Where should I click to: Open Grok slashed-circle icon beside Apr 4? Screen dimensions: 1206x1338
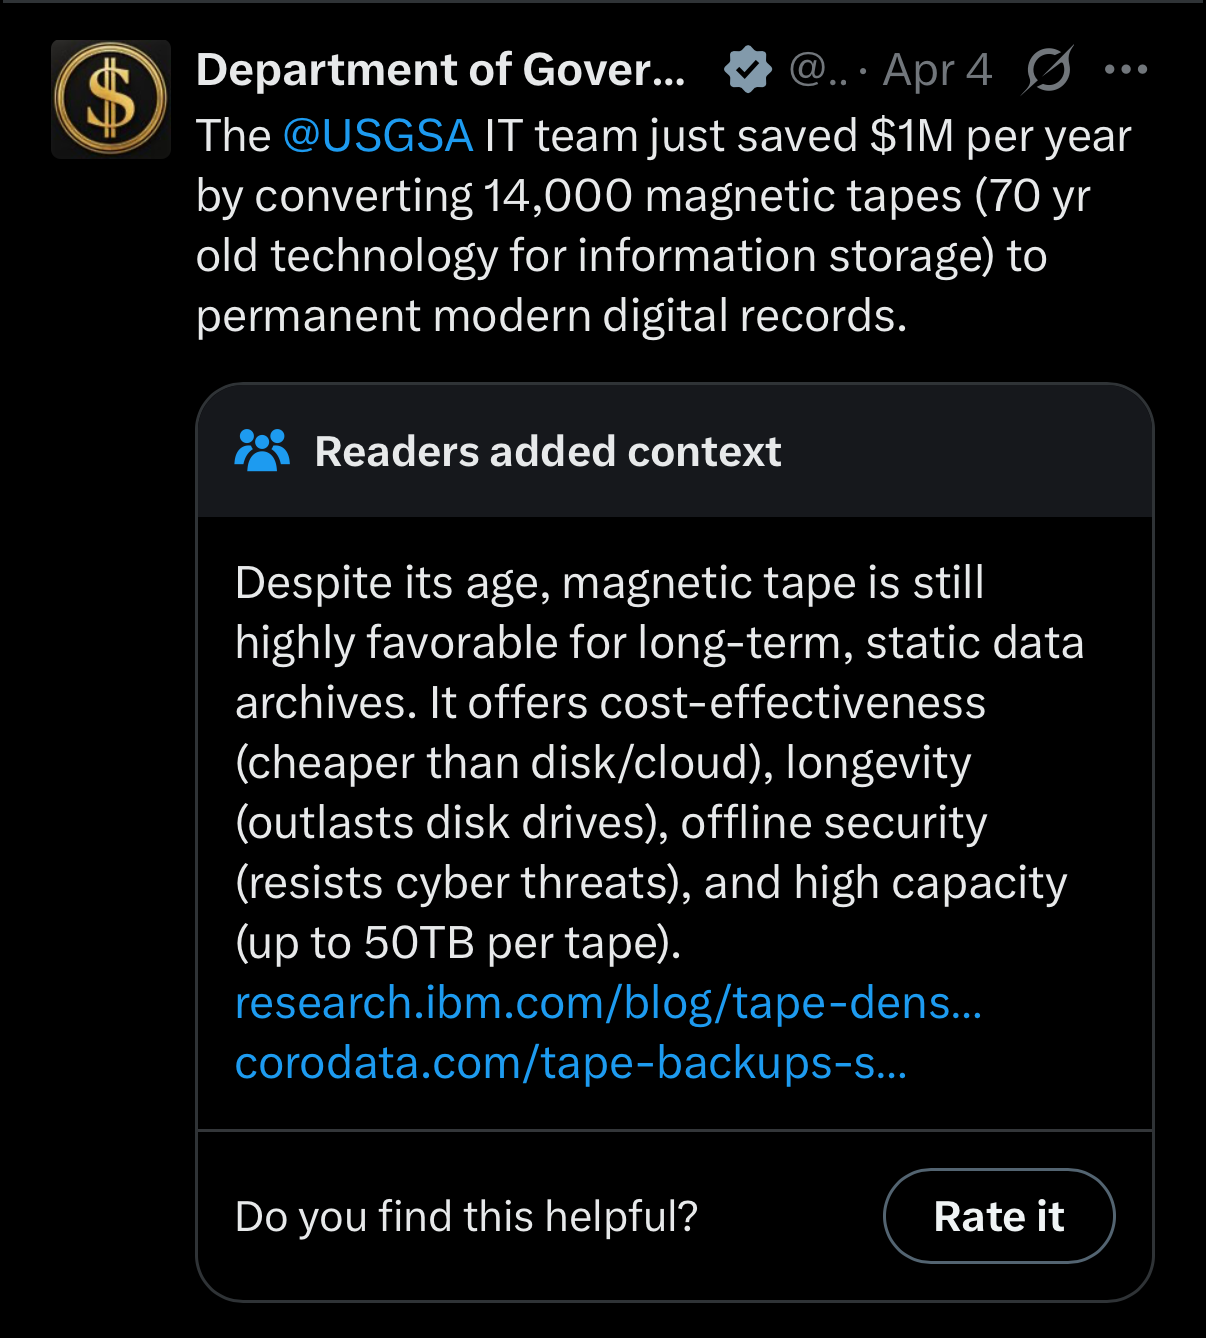coord(1048,70)
